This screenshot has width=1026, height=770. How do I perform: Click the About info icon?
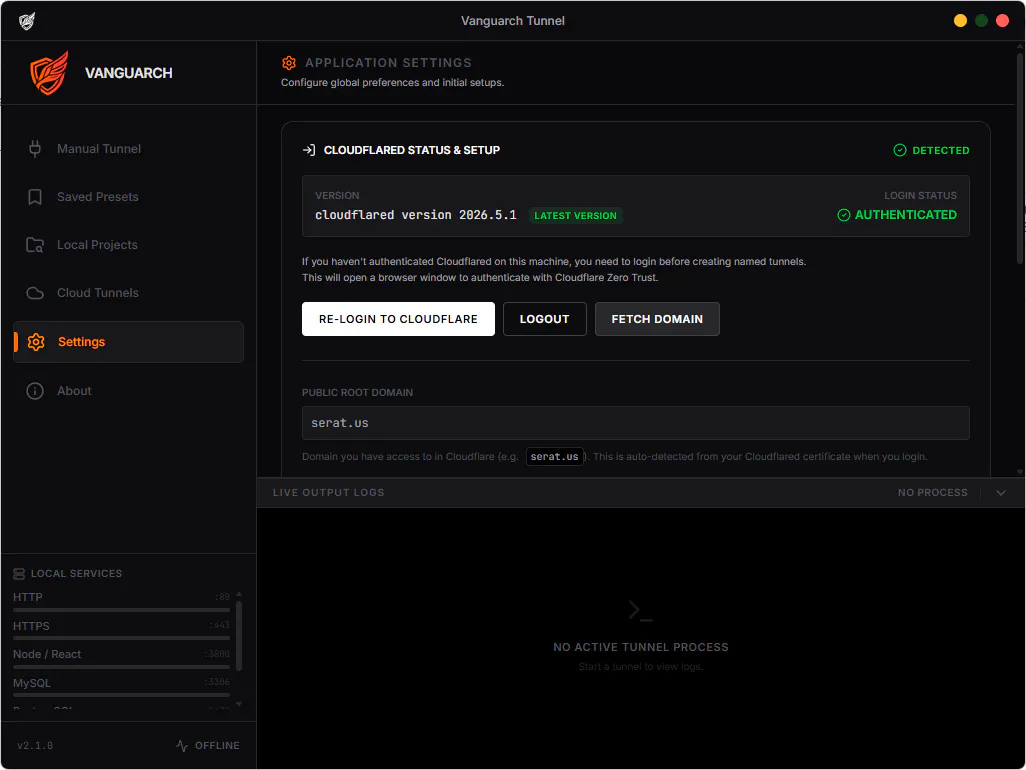coord(35,391)
